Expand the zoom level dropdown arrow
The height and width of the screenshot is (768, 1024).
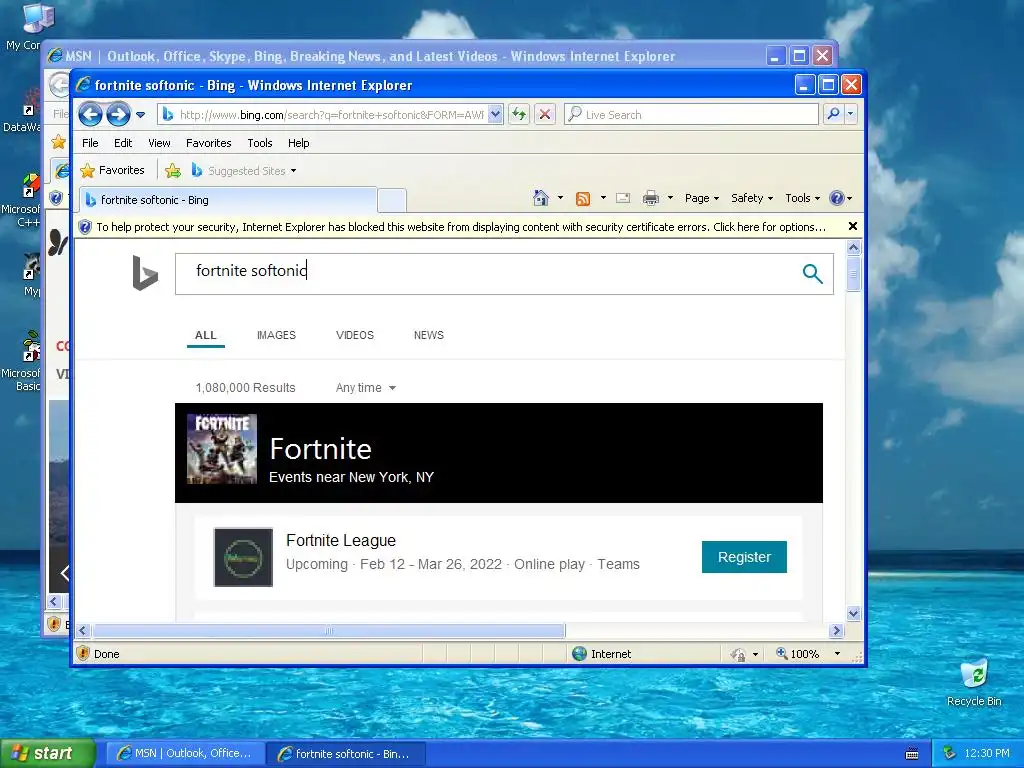[837, 654]
